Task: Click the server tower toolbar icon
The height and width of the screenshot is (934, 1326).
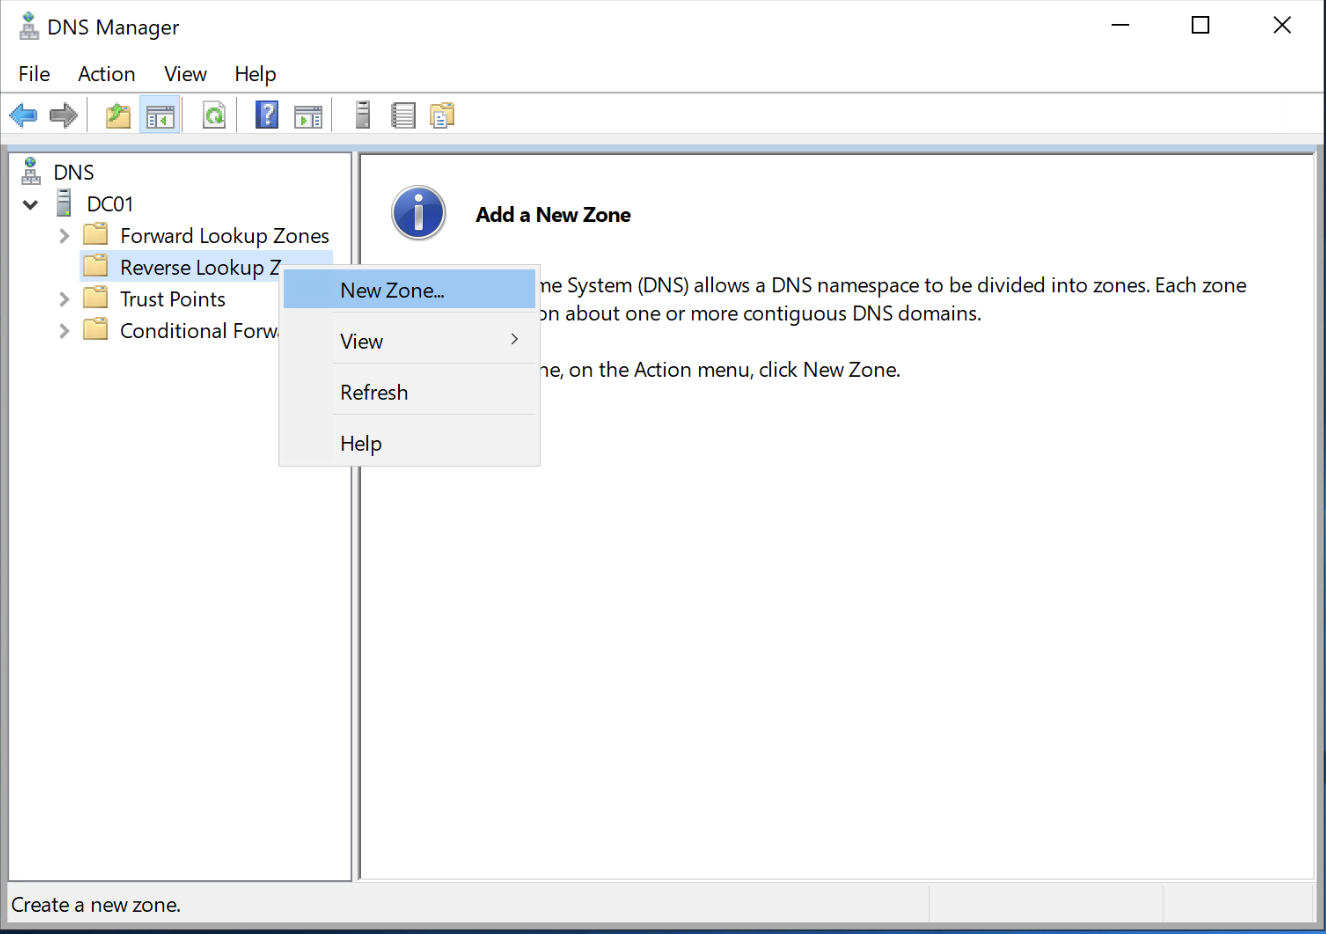Action: click(x=363, y=116)
